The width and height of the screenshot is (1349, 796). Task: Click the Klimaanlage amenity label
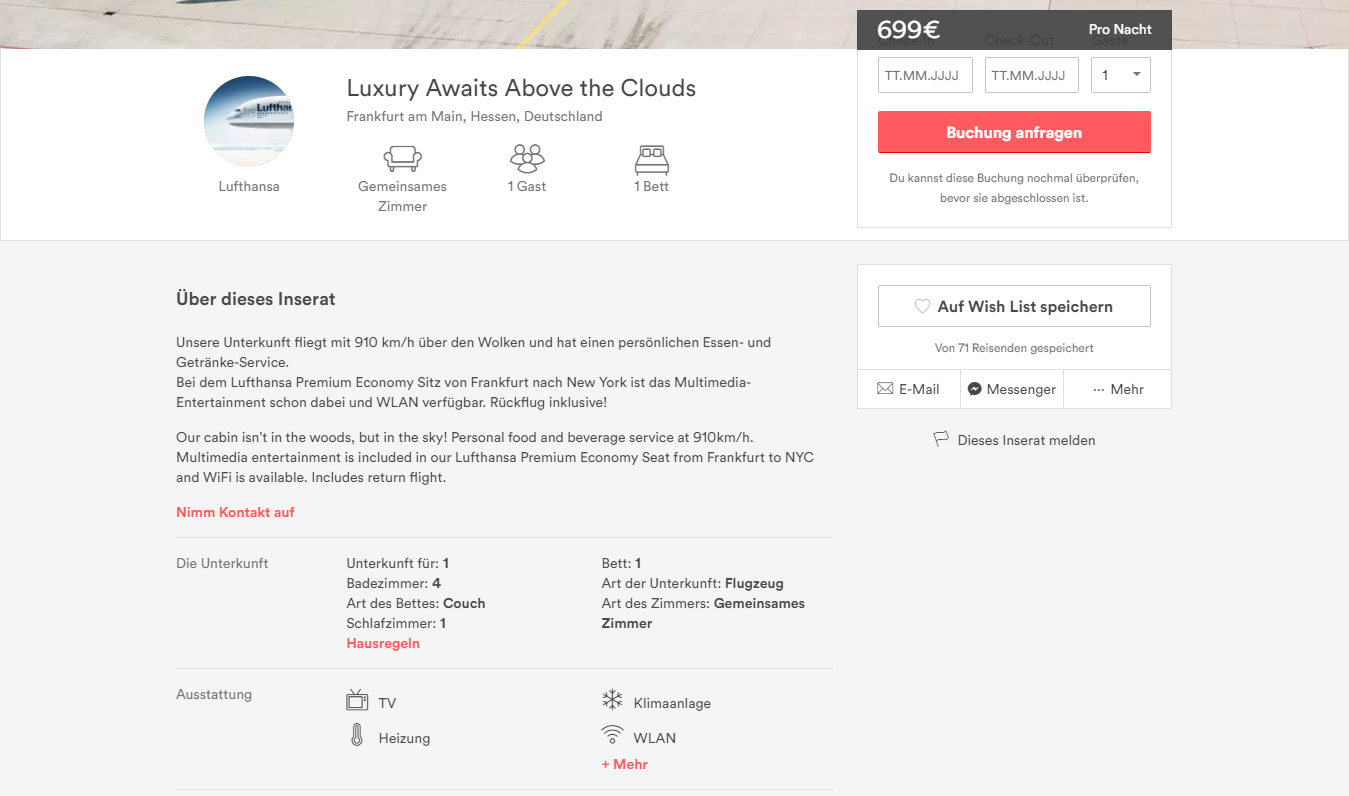coord(672,703)
